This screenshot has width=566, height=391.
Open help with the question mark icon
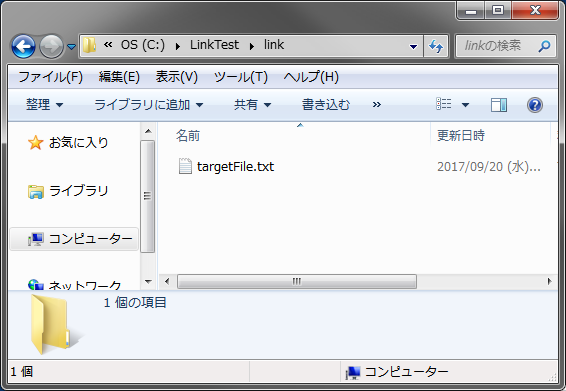tap(535, 105)
